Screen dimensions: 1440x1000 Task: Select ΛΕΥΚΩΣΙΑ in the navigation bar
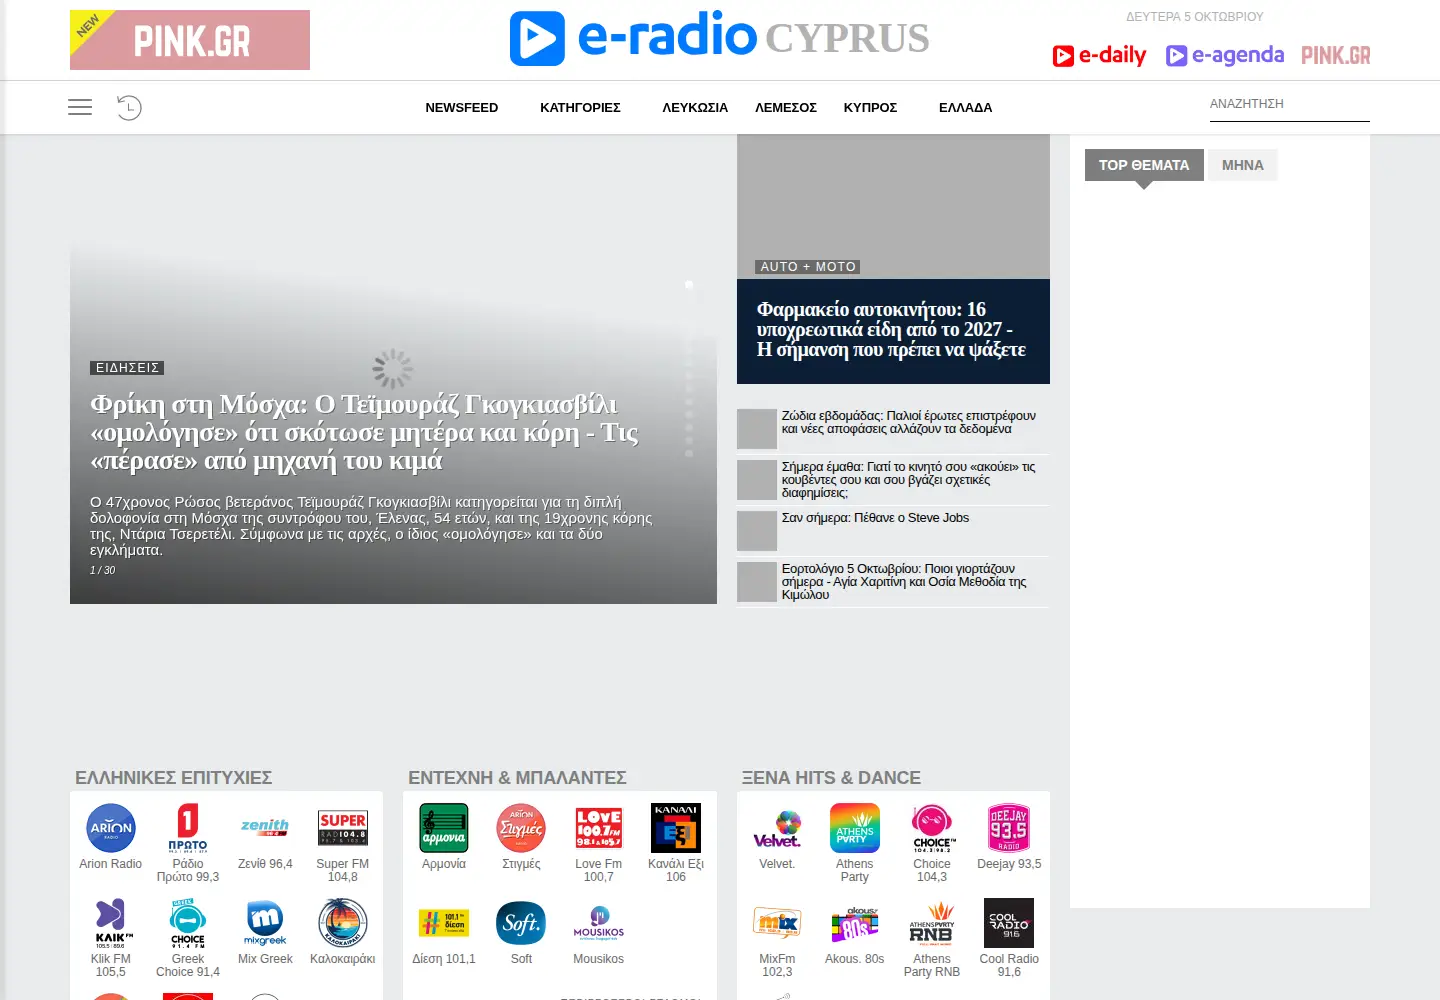click(x=695, y=108)
